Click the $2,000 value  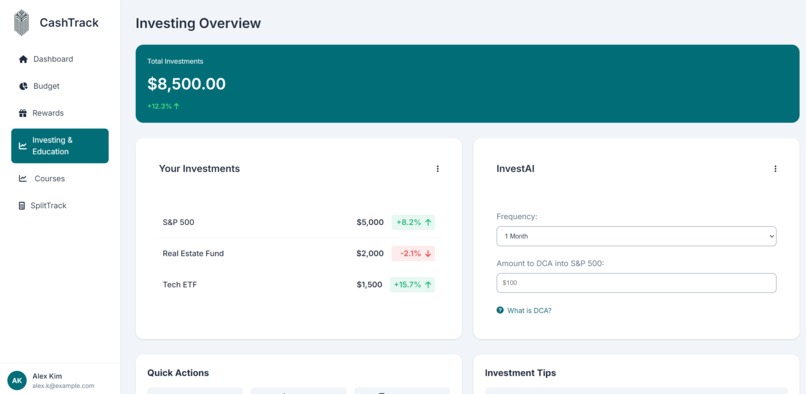coord(370,254)
